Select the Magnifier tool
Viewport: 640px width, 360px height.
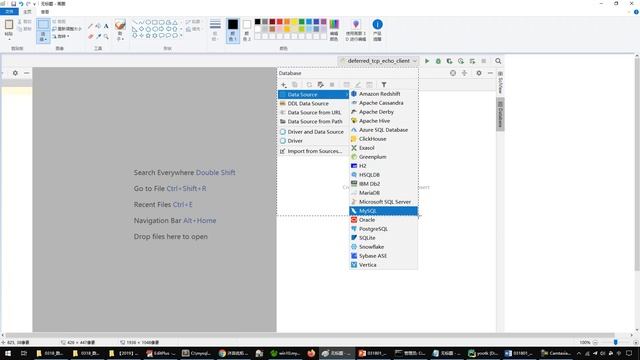(x=106, y=36)
